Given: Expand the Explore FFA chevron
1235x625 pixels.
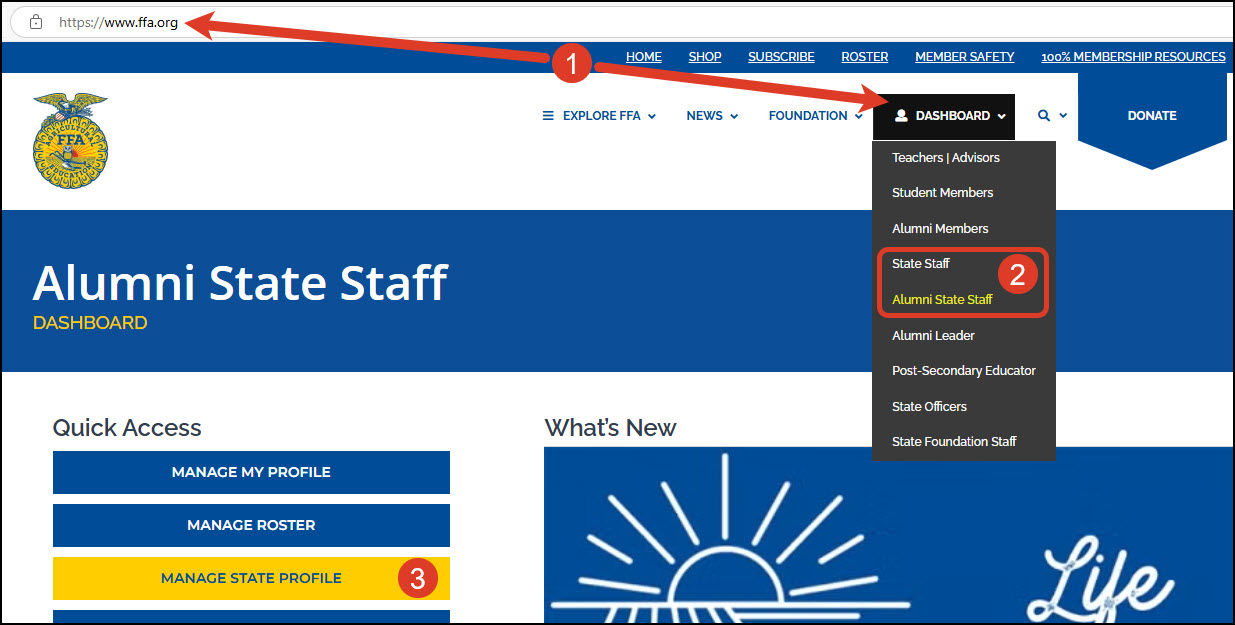Looking at the screenshot, I should click(x=652, y=117).
